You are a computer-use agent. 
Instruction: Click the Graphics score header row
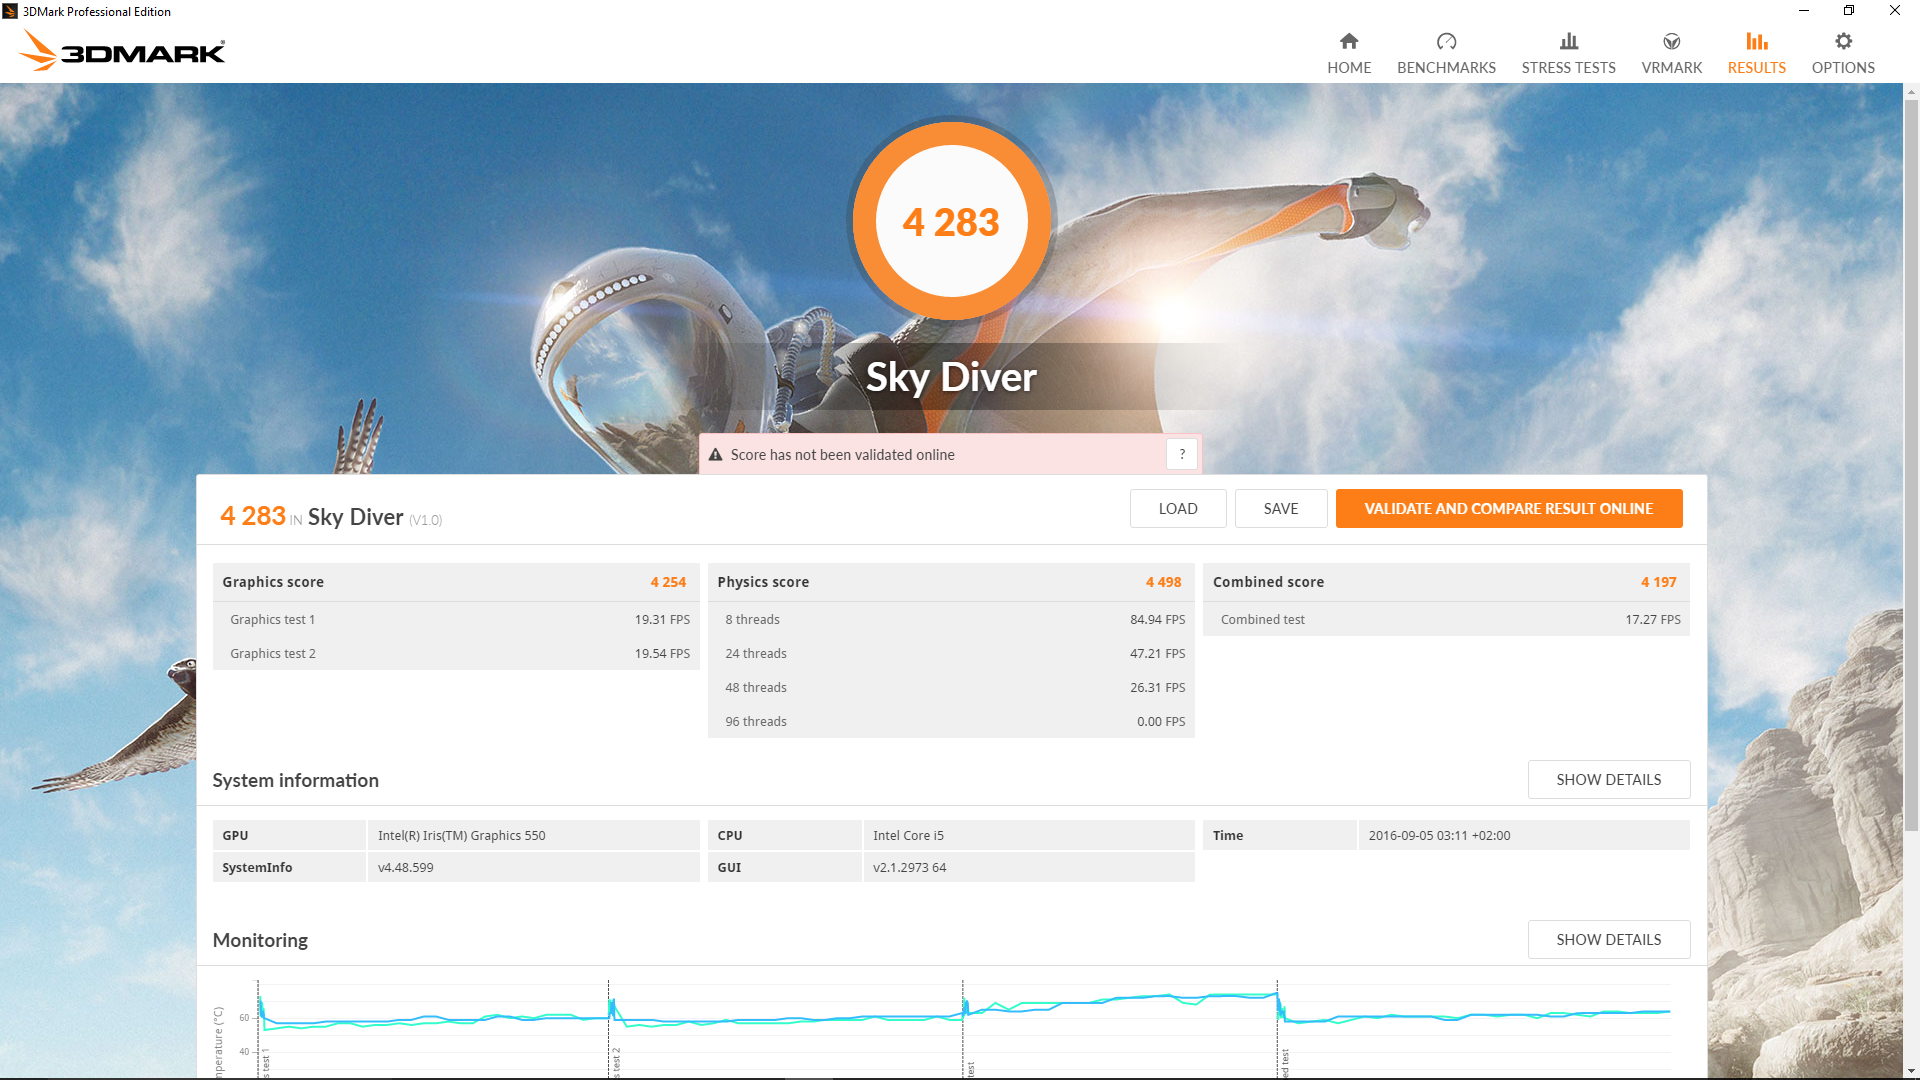pyautogui.click(x=455, y=582)
